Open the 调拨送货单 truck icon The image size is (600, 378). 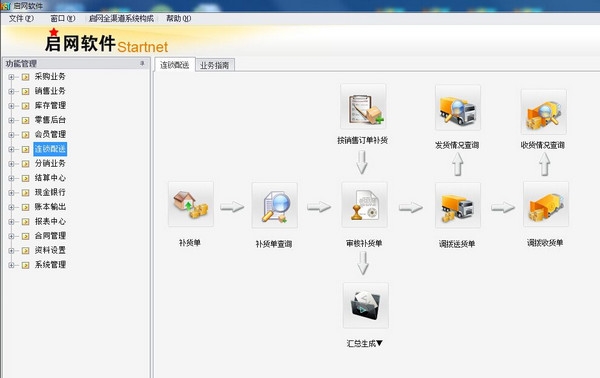tap(458, 205)
